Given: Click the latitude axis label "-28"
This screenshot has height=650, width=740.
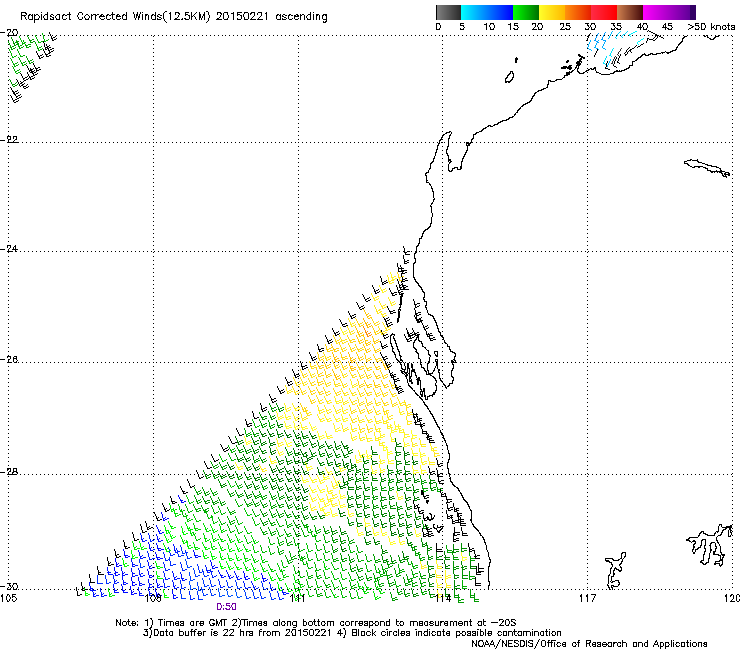Looking at the screenshot, I should 9,472.
